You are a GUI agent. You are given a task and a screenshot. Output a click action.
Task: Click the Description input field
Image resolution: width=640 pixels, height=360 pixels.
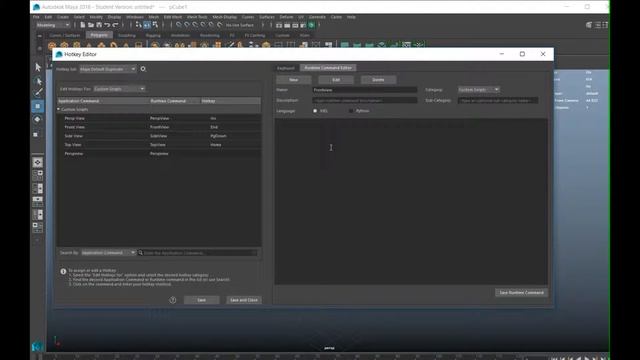[365, 100]
